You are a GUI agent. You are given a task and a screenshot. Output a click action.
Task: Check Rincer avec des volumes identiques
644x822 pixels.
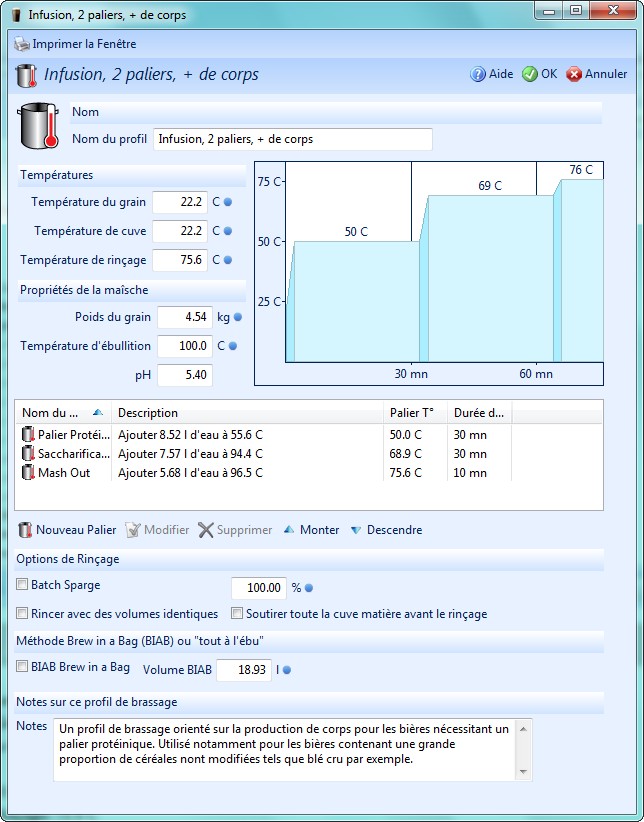click(x=23, y=614)
